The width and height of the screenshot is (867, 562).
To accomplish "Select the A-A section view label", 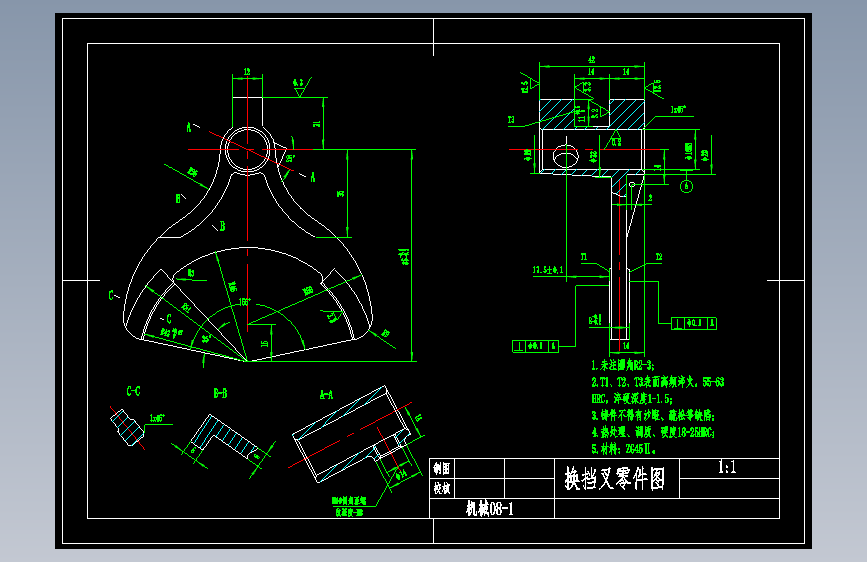I will (326, 394).
